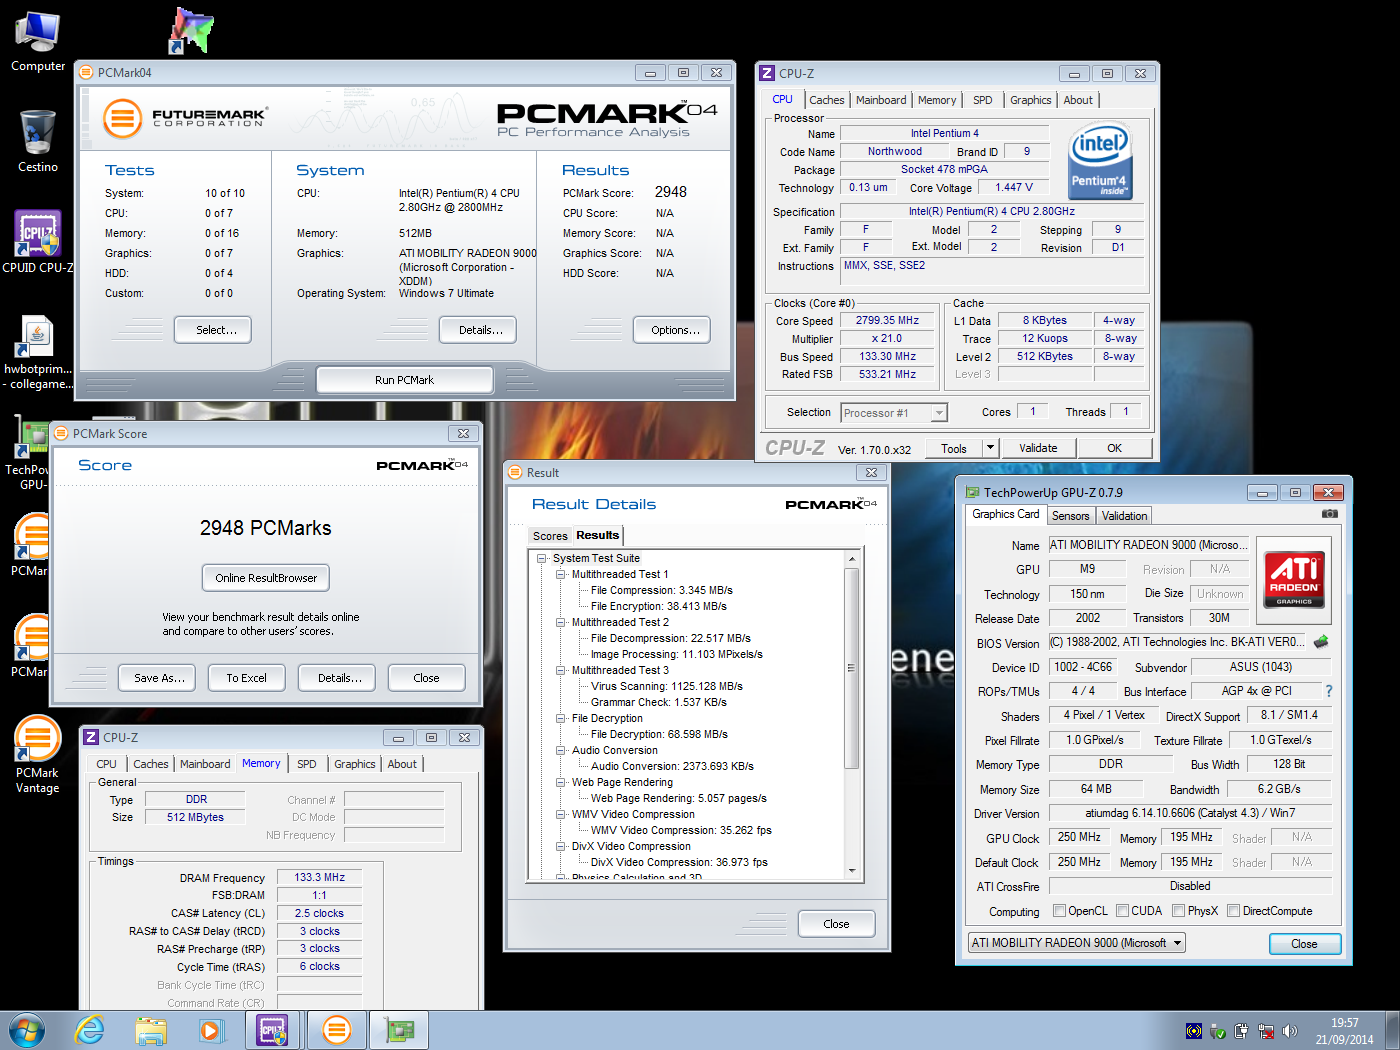Switch to GPU-Z taskbar button

400,1030
